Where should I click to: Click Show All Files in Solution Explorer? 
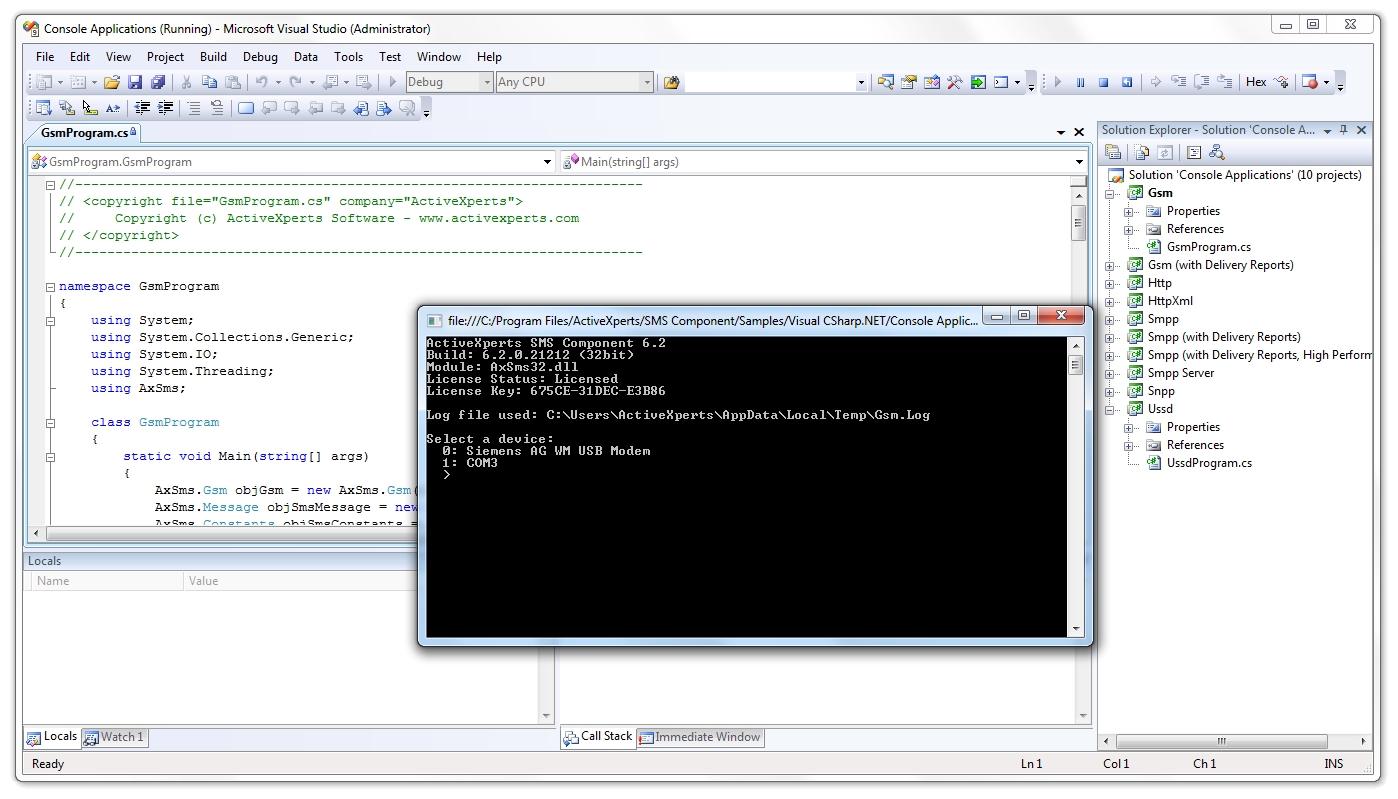(x=1142, y=153)
